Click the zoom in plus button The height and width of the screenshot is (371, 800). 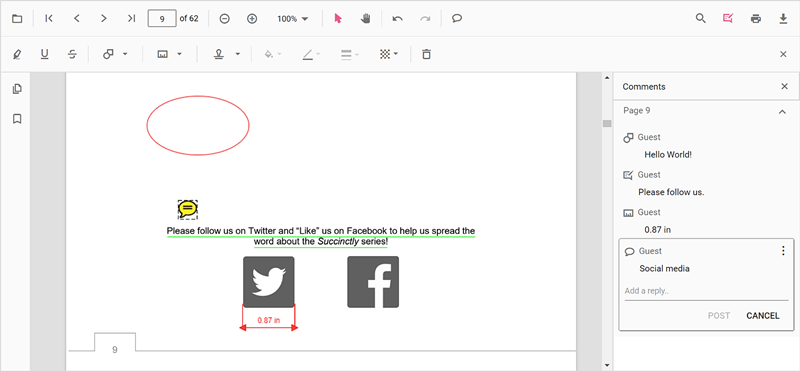click(x=252, y=19)
